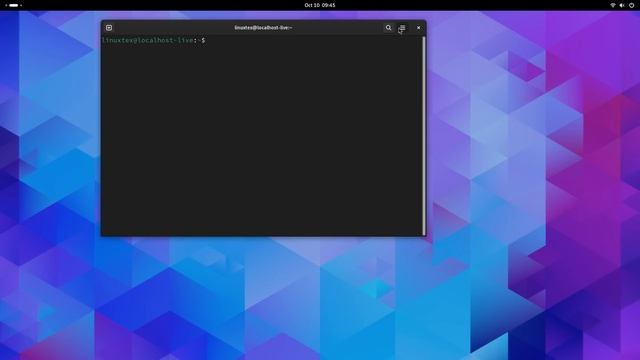Search in the terminal output
Screen dimensions: 640x360
tap(389, 28)
